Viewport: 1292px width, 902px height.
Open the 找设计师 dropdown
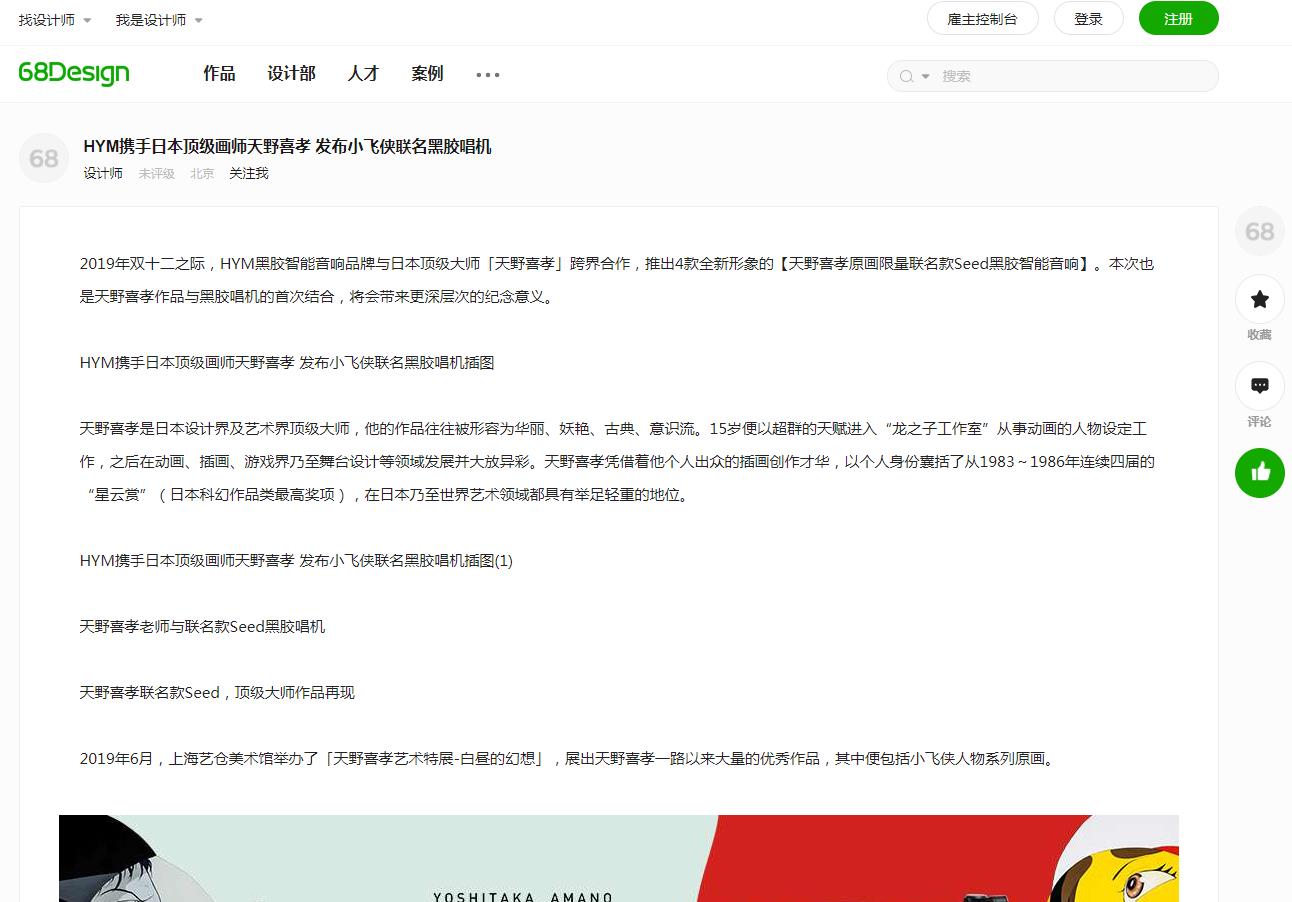pyautogui.click(x=55, y=20)
